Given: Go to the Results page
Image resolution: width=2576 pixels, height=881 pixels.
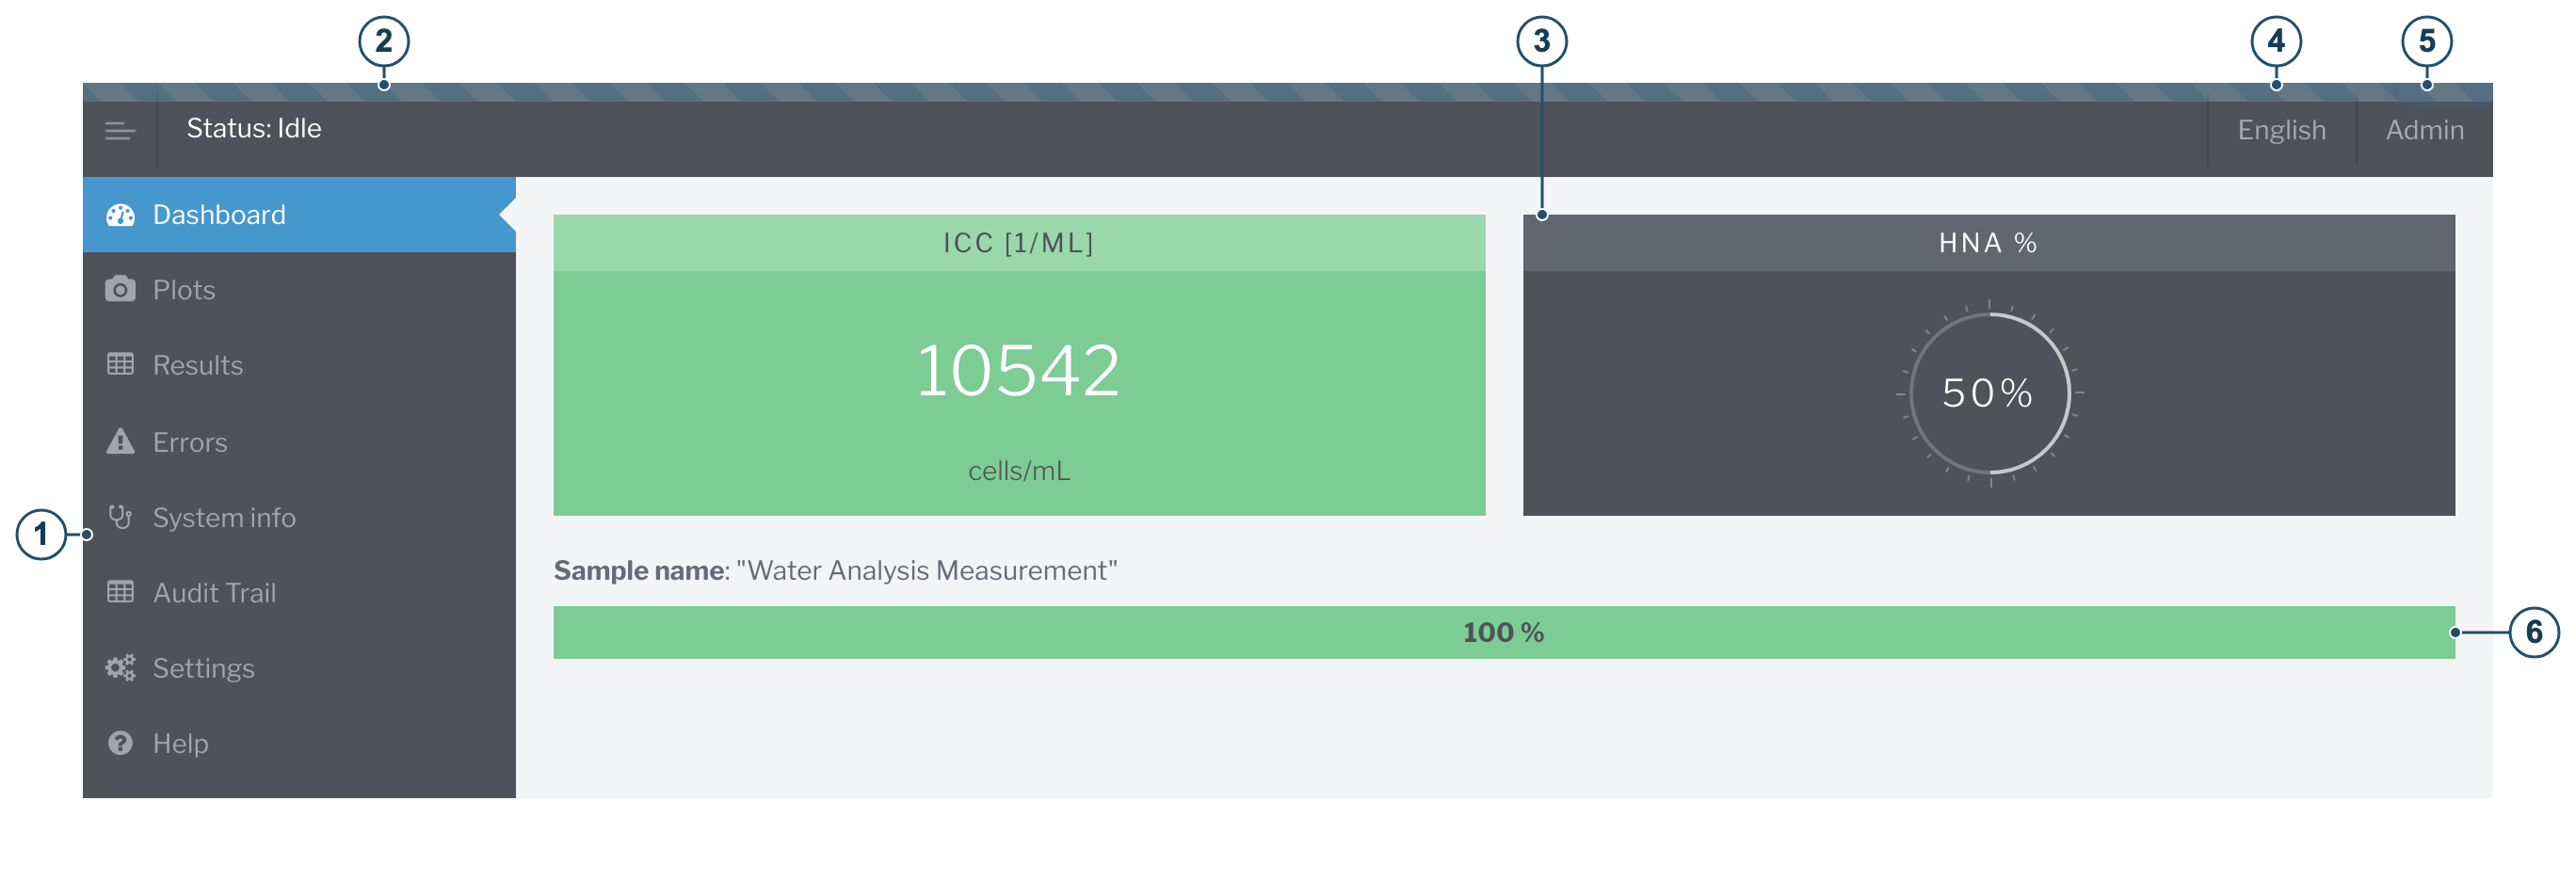Looking at the screenshot, I should 299,365.
